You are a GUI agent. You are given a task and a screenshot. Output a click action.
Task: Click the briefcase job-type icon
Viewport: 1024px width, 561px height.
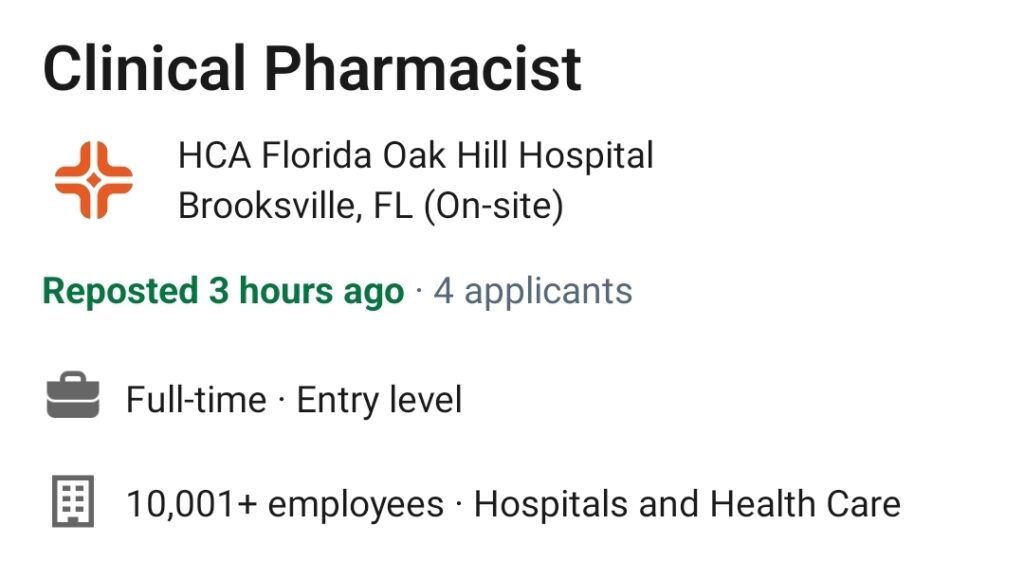pyautogui.click(x=73, y=395)
